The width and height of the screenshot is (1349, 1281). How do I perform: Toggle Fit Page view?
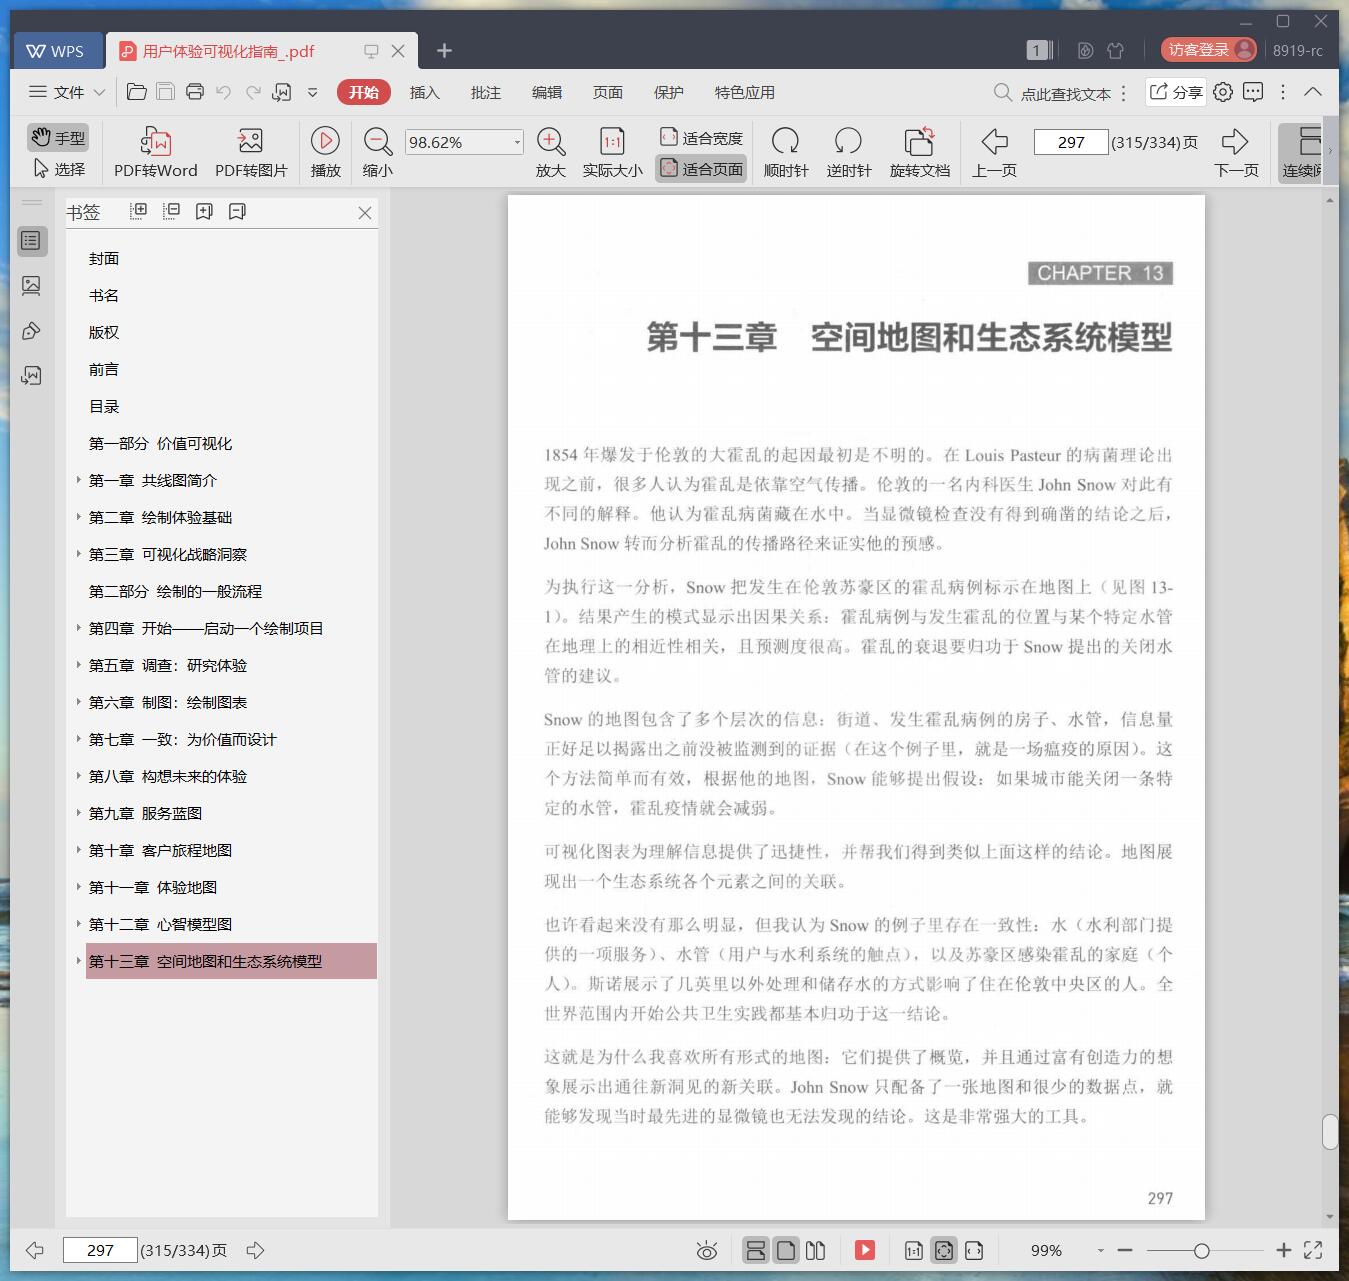(701, 169)
